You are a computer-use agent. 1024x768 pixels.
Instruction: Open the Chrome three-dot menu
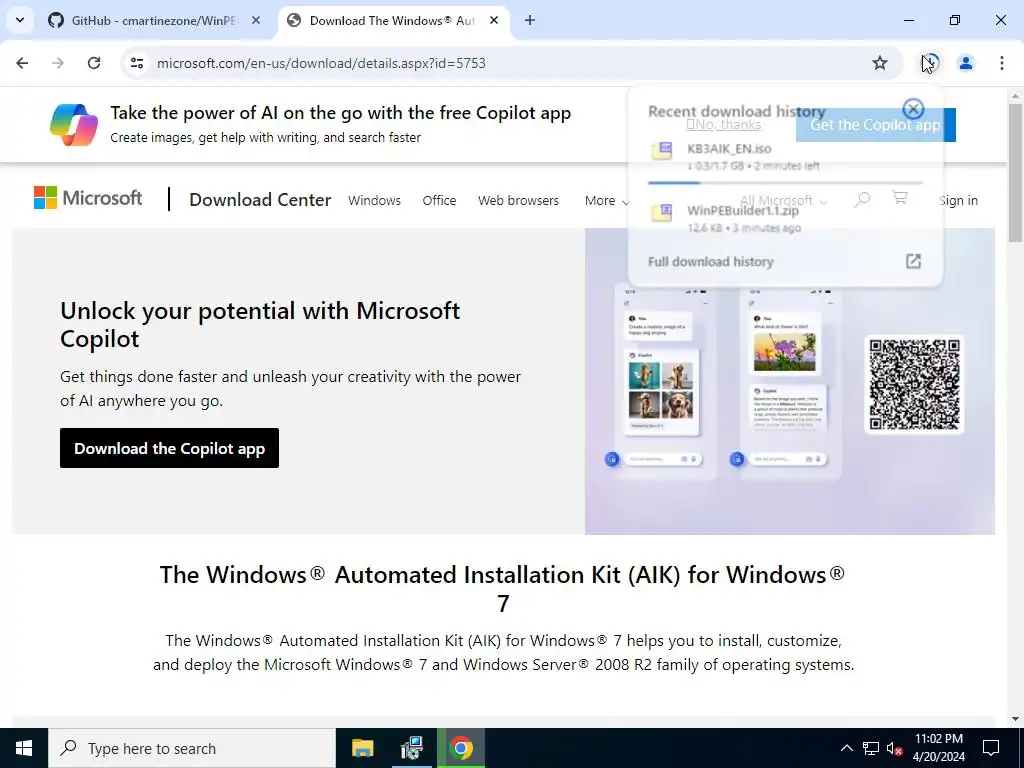click(x=1001, y=63)
